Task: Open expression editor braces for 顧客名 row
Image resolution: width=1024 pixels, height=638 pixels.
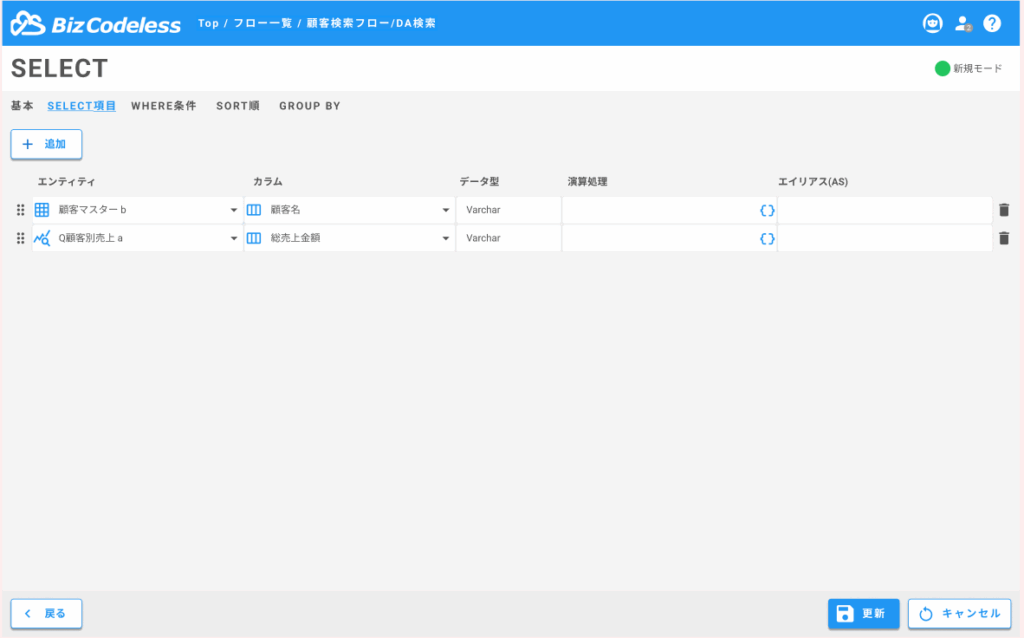Action: tap(767, 210)
